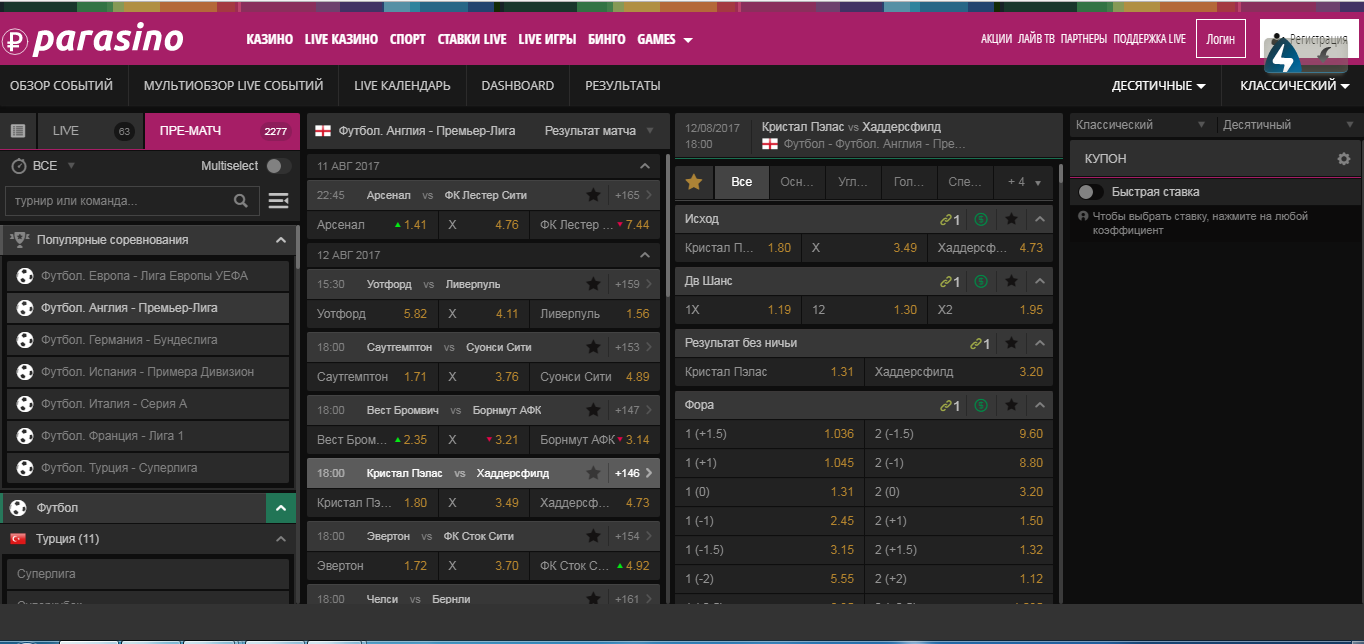Favorite the Арсенал vs ФК Лестер Сити match star

[593, 195]
